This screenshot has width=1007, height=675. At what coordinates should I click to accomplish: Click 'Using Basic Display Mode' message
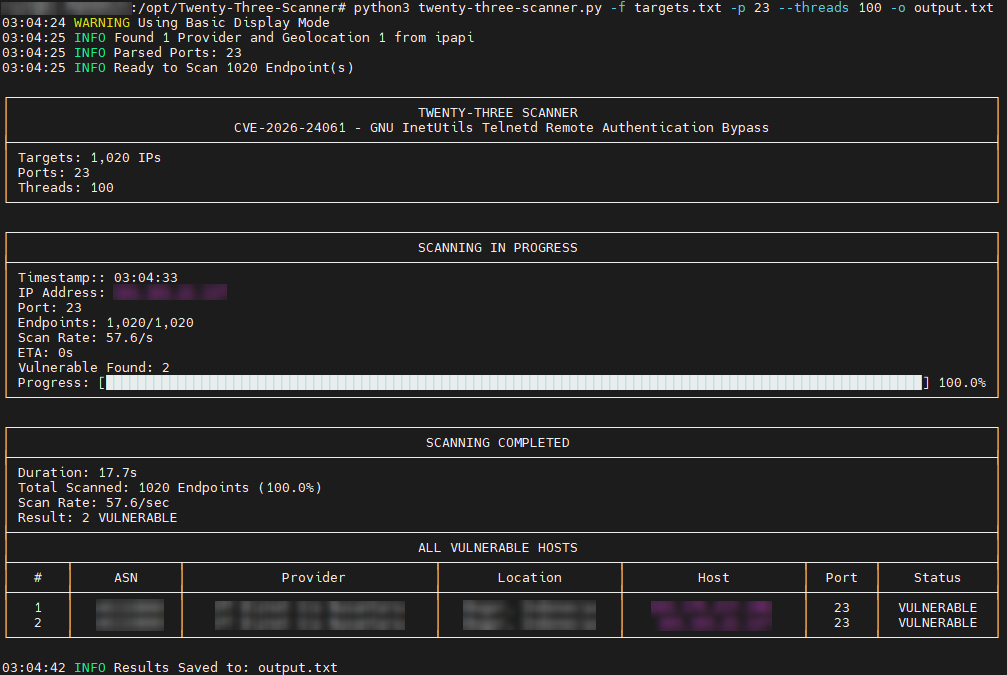click(233, 22)
